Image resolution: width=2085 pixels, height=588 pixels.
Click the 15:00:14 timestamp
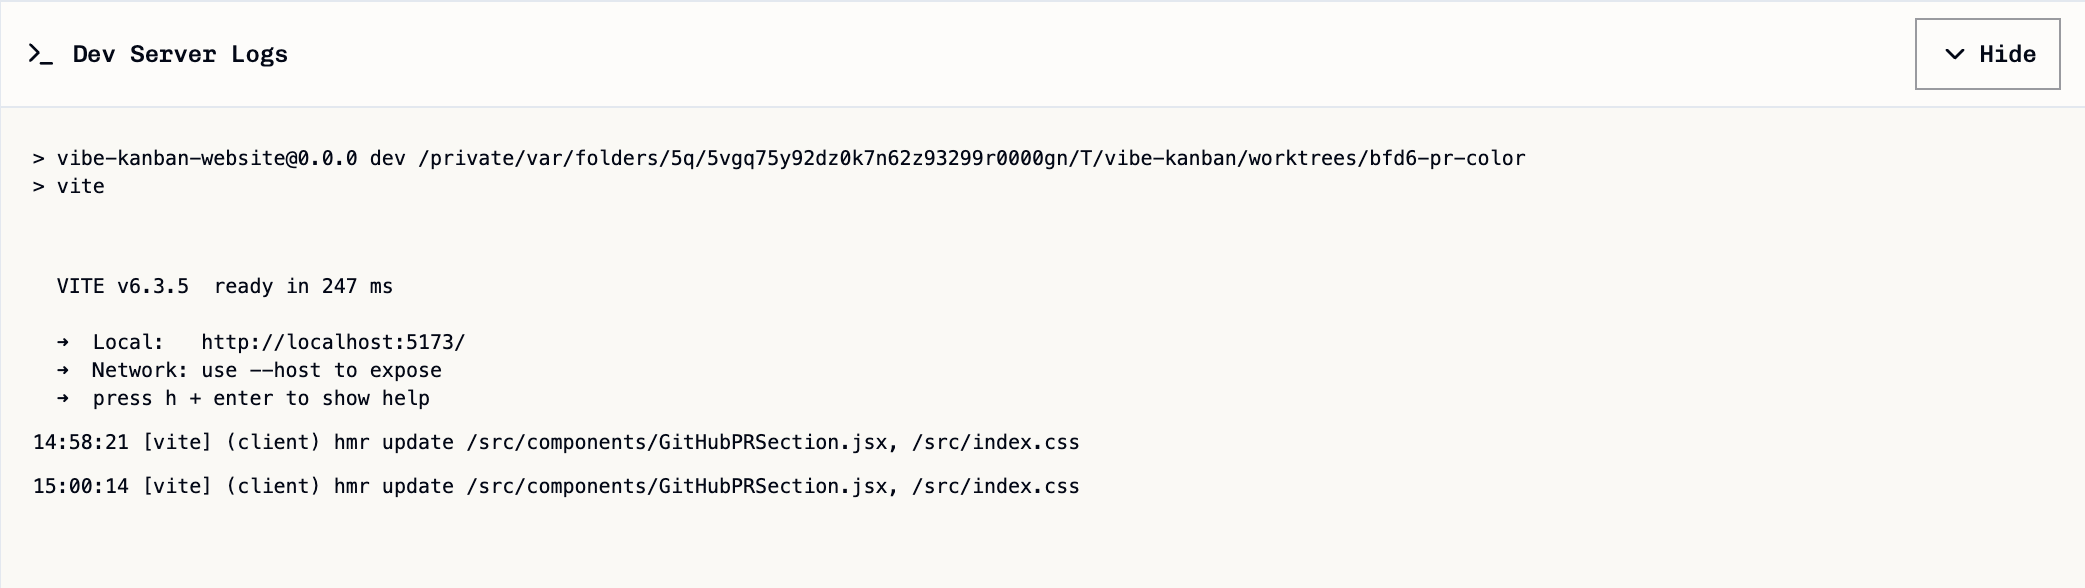point(81,486)
